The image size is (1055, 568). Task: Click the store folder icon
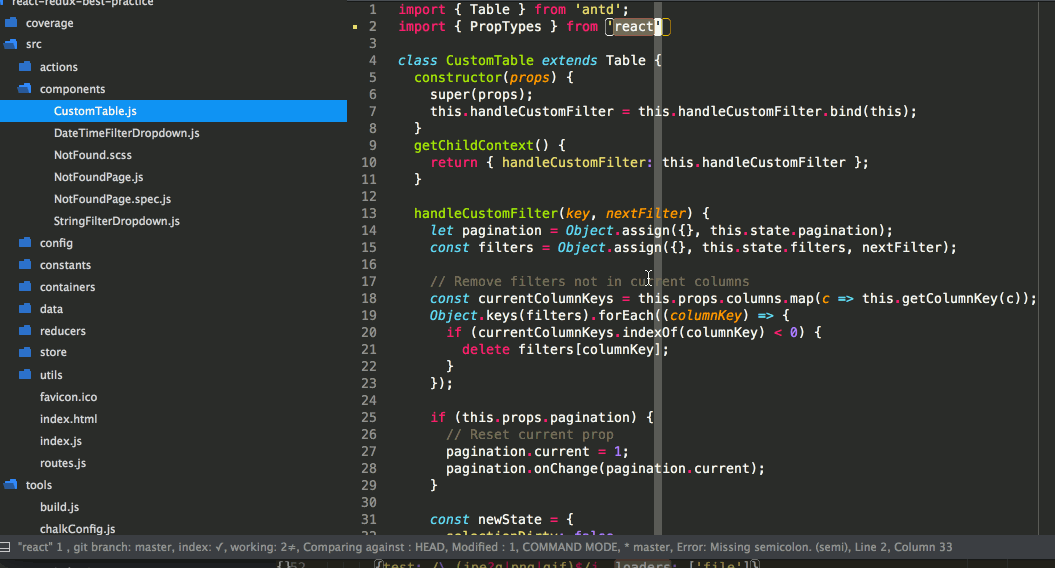tap(25, 352)
